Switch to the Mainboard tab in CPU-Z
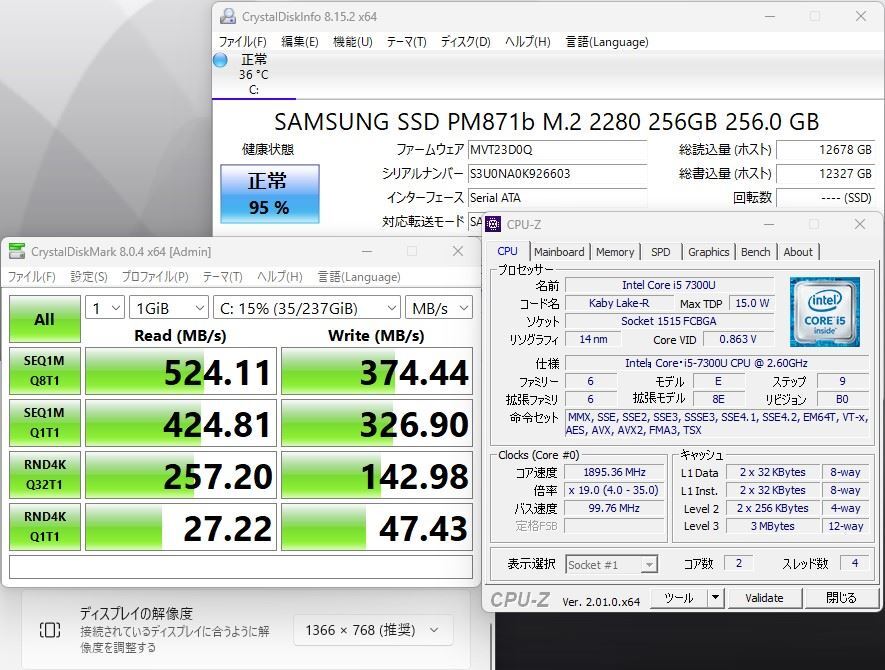The image size is (885, 670). (x=559, y=252)
